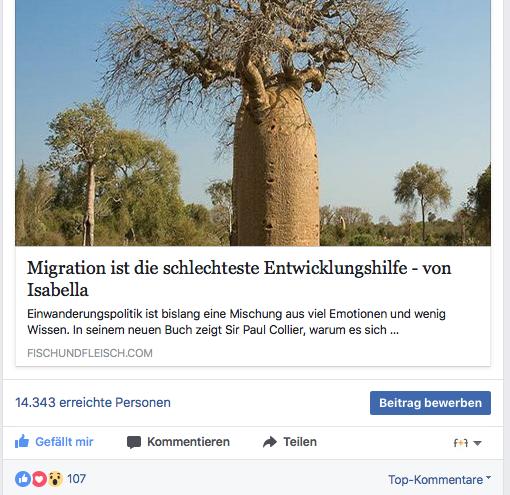Click the wow face reaction icon
Screen dimensions: 510x495
click(55, 479)
